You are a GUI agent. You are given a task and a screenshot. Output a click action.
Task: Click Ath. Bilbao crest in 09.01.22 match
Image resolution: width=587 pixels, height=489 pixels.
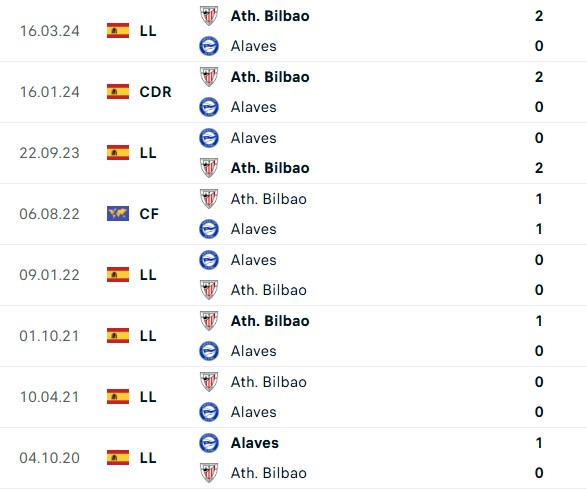point(209,290)
